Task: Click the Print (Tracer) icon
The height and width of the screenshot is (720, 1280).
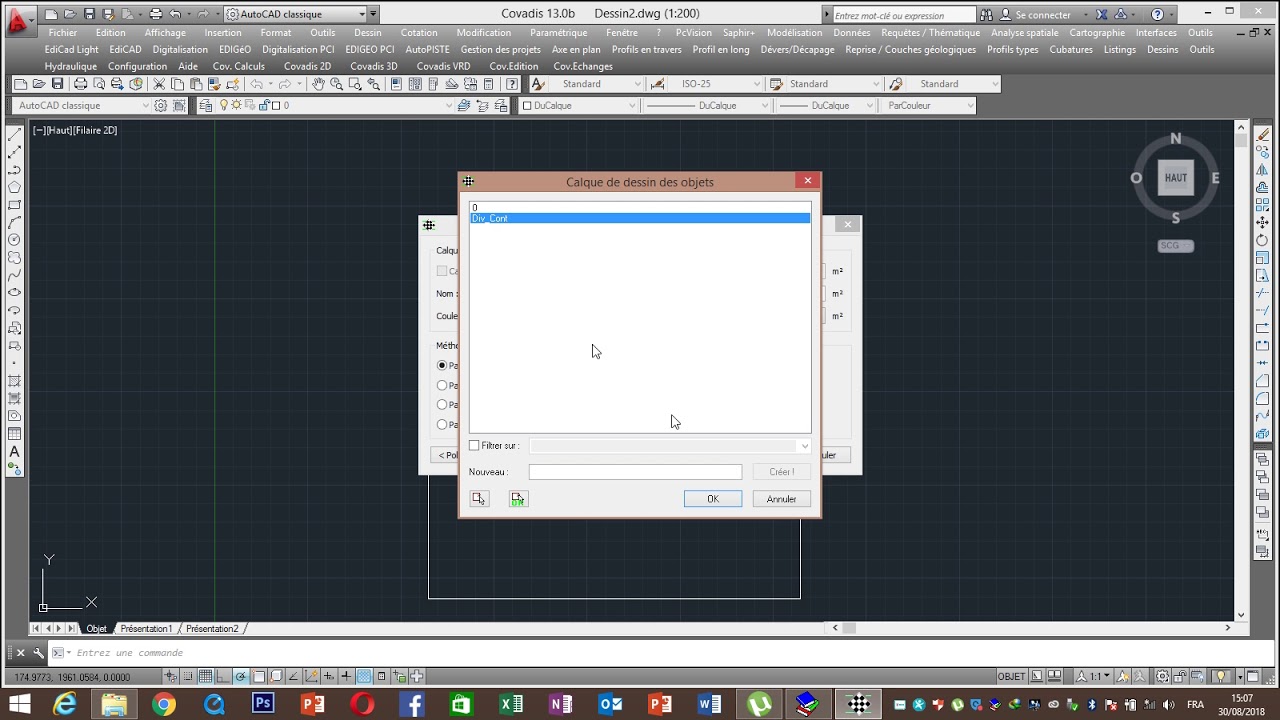Action: coord(80,84)
